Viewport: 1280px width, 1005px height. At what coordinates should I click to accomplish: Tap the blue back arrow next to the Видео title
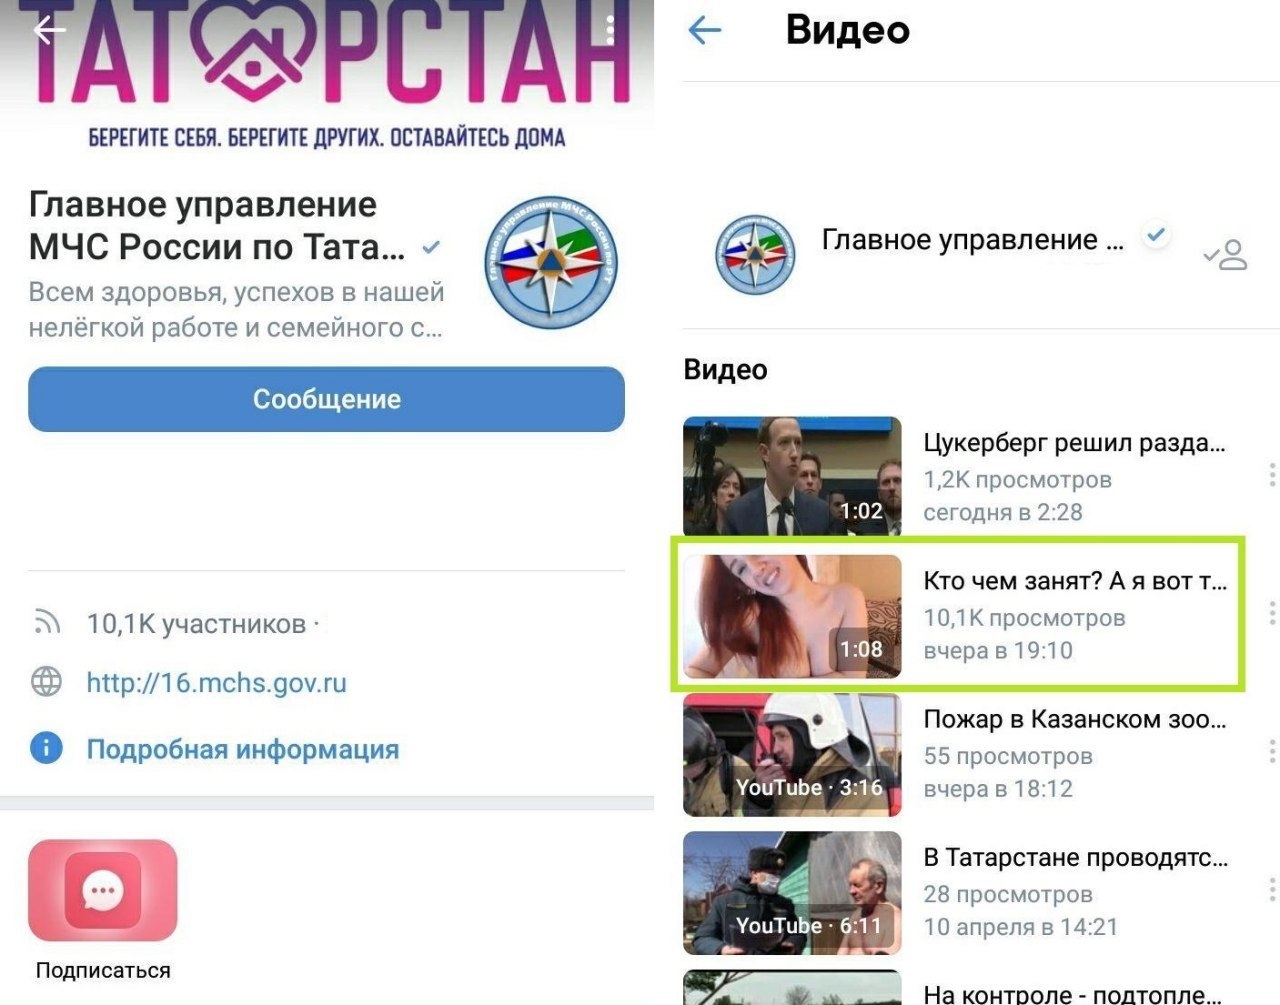705,30
